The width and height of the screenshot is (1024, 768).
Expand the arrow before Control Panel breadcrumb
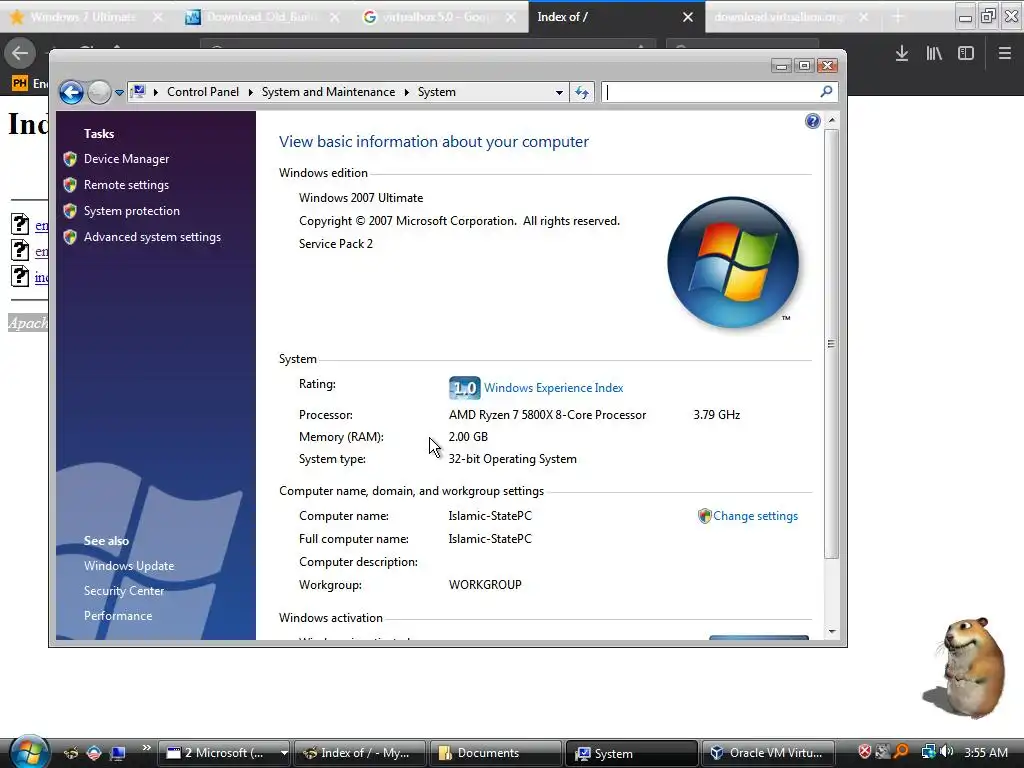coord(156,92)
